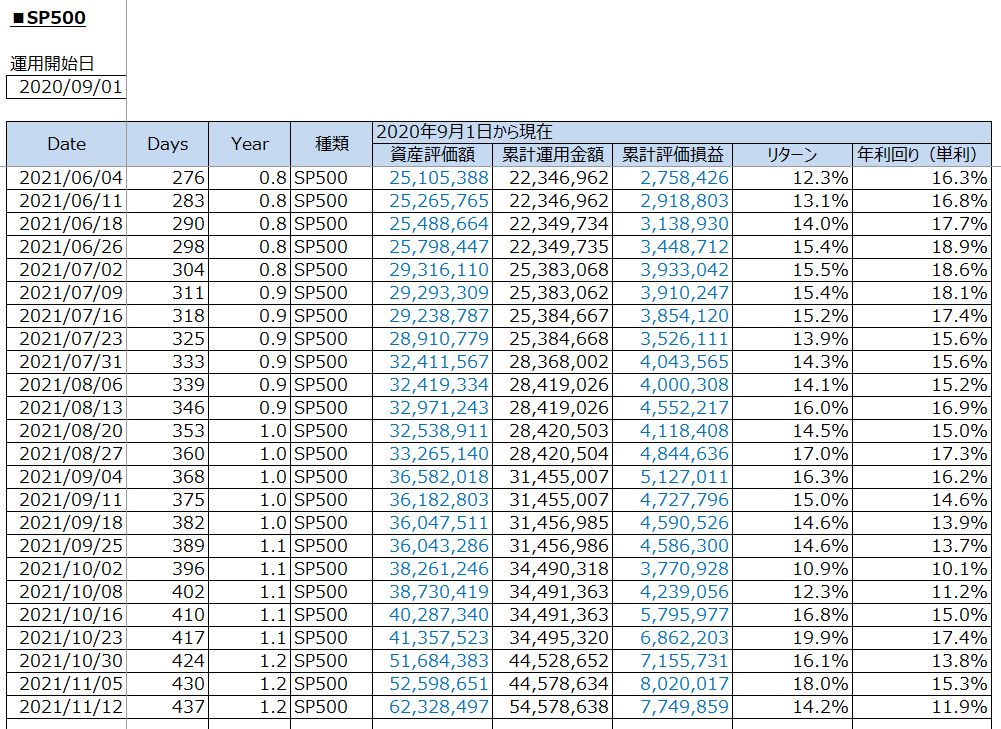Select the 2020/09/01 start date cell

click(x=66, y=86)
